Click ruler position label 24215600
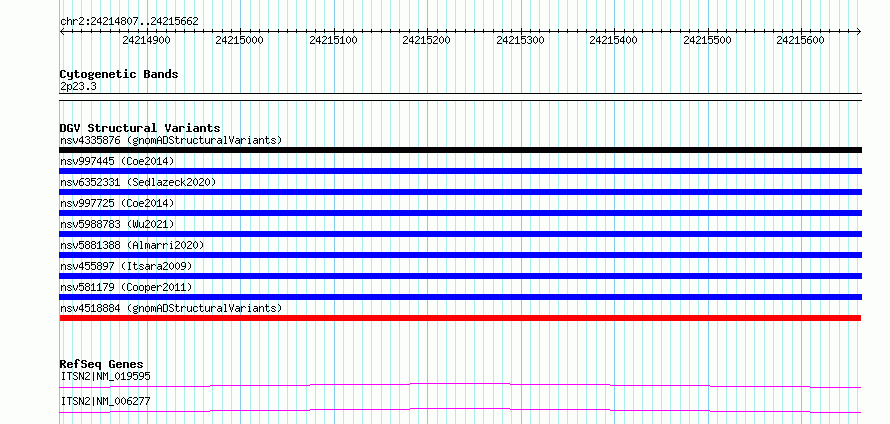This screenshot has height=424, width=890. click(800, 40)
